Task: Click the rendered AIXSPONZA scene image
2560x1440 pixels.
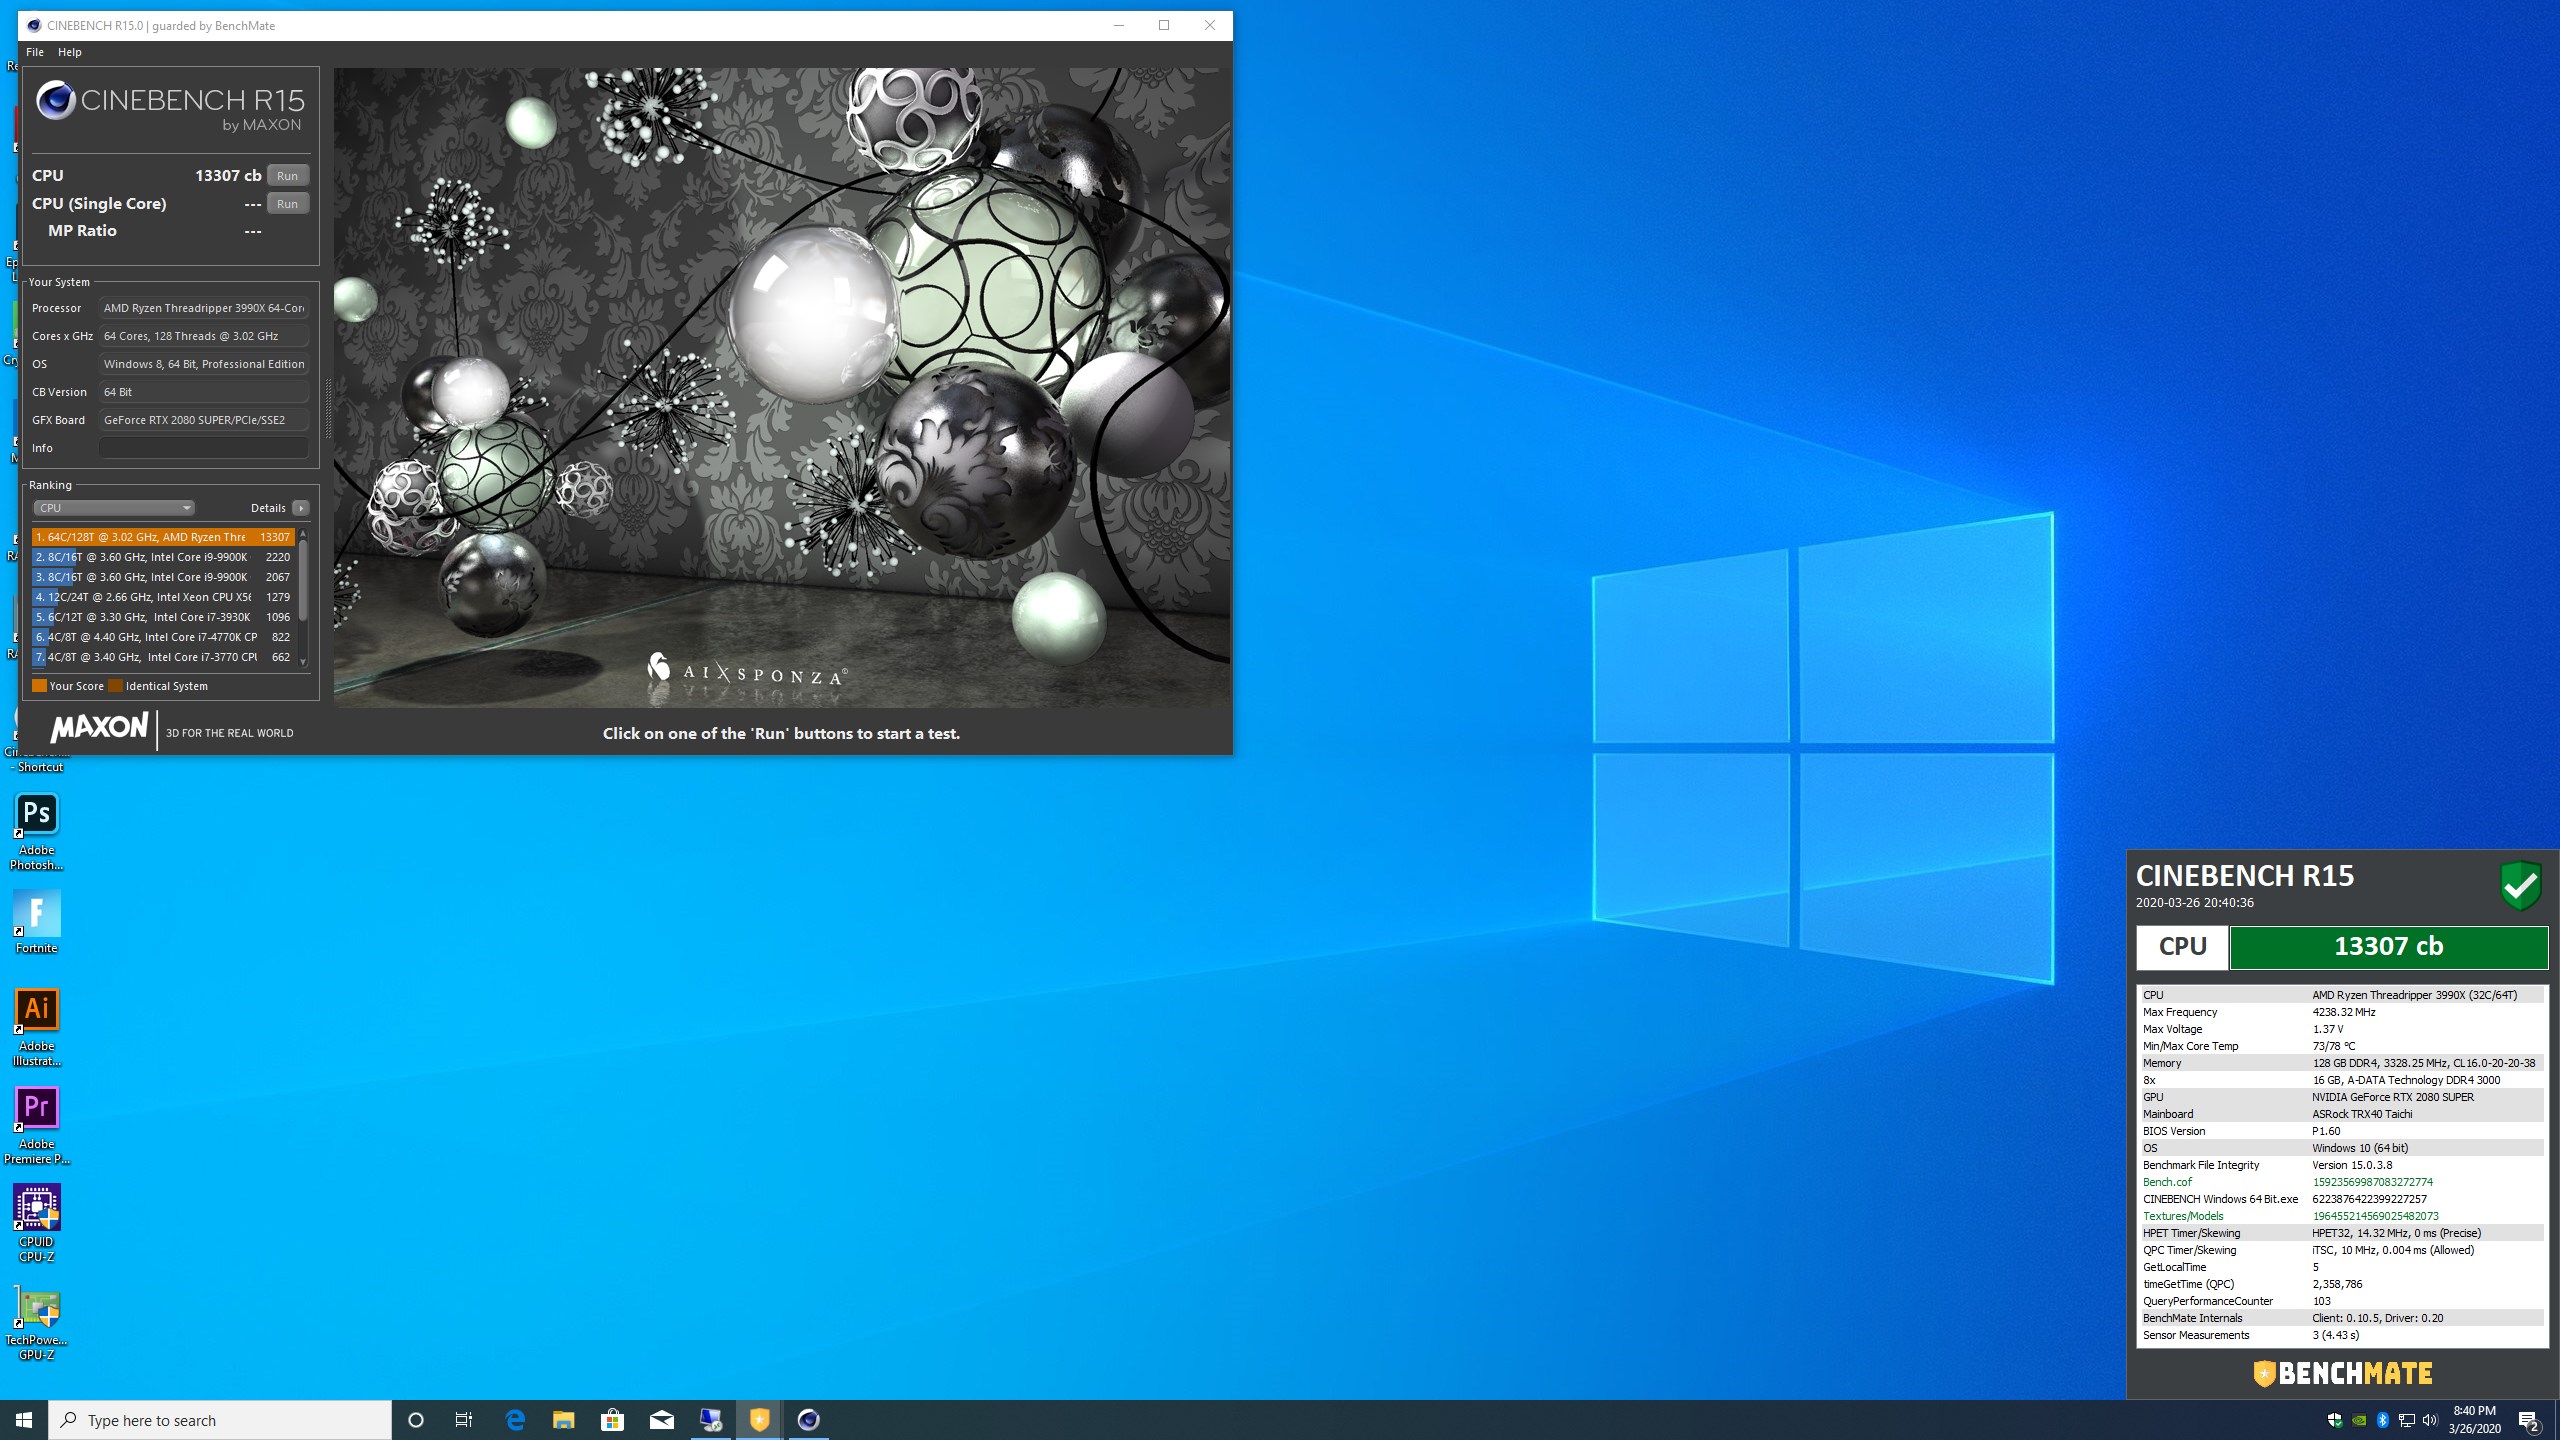Action: pos(782,388)
